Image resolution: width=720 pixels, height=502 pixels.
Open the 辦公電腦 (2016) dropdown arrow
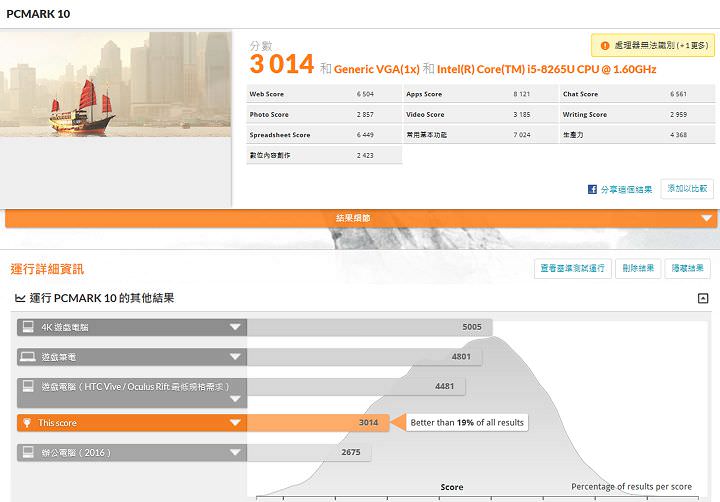(x=235, y=453)
